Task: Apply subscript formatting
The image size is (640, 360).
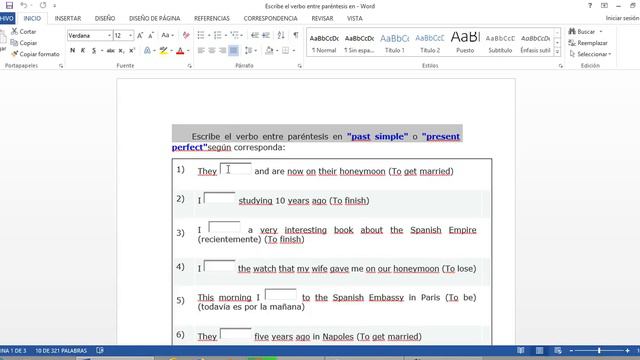Action: coord(121,51)
